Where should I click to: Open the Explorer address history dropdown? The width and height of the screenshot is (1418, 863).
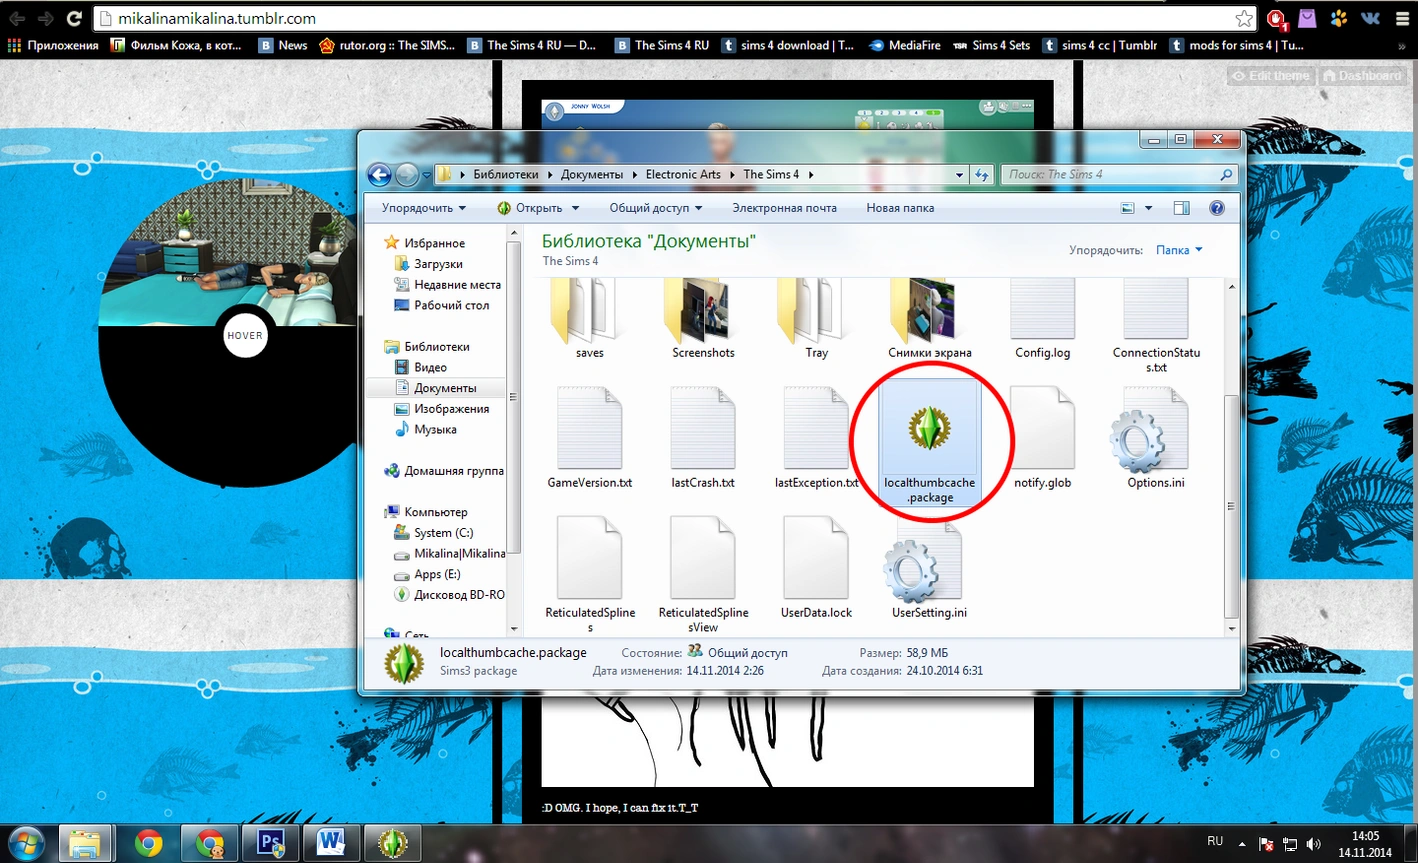point(960,175)
